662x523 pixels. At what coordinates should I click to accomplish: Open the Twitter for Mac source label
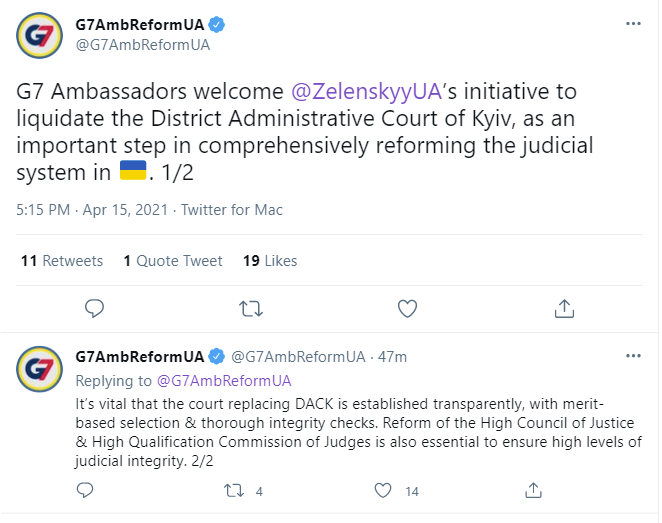coord(232,210)
